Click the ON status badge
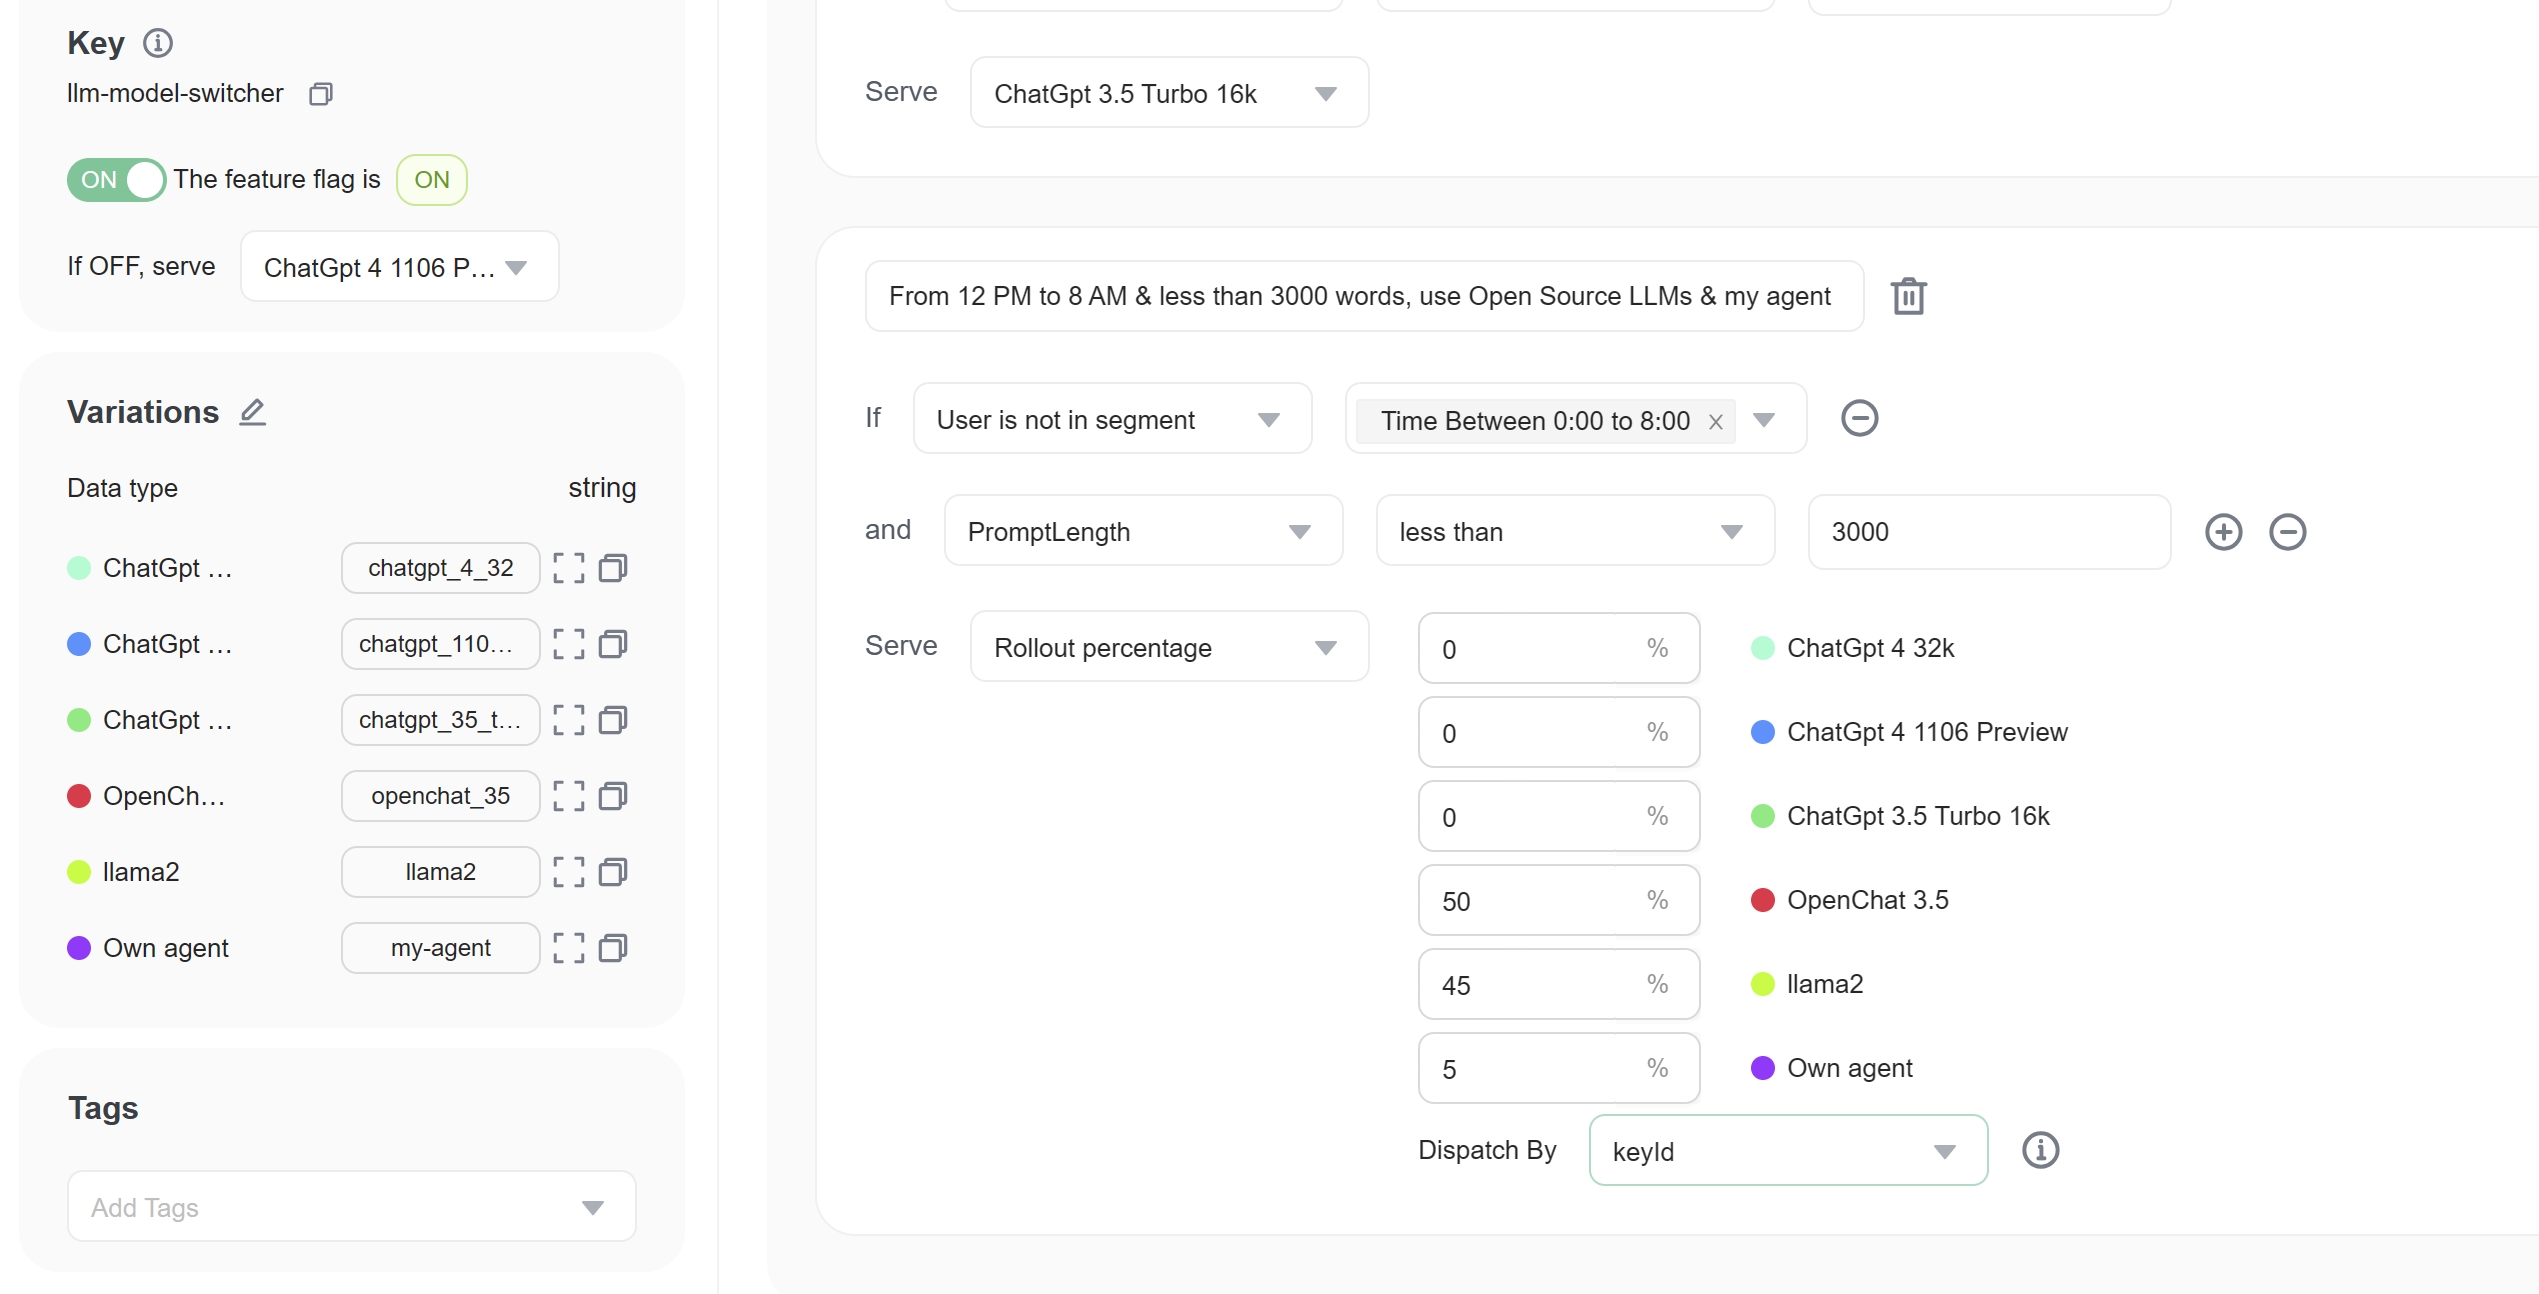Image resolution: width=2539 pixels, height=1294 pixels. 432,180
